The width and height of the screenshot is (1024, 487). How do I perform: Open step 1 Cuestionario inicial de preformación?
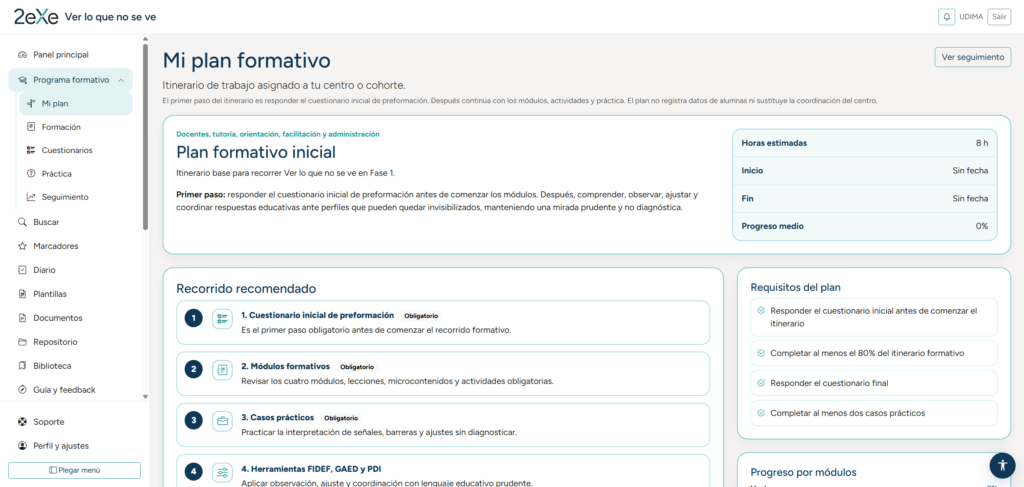coord(443,322)
